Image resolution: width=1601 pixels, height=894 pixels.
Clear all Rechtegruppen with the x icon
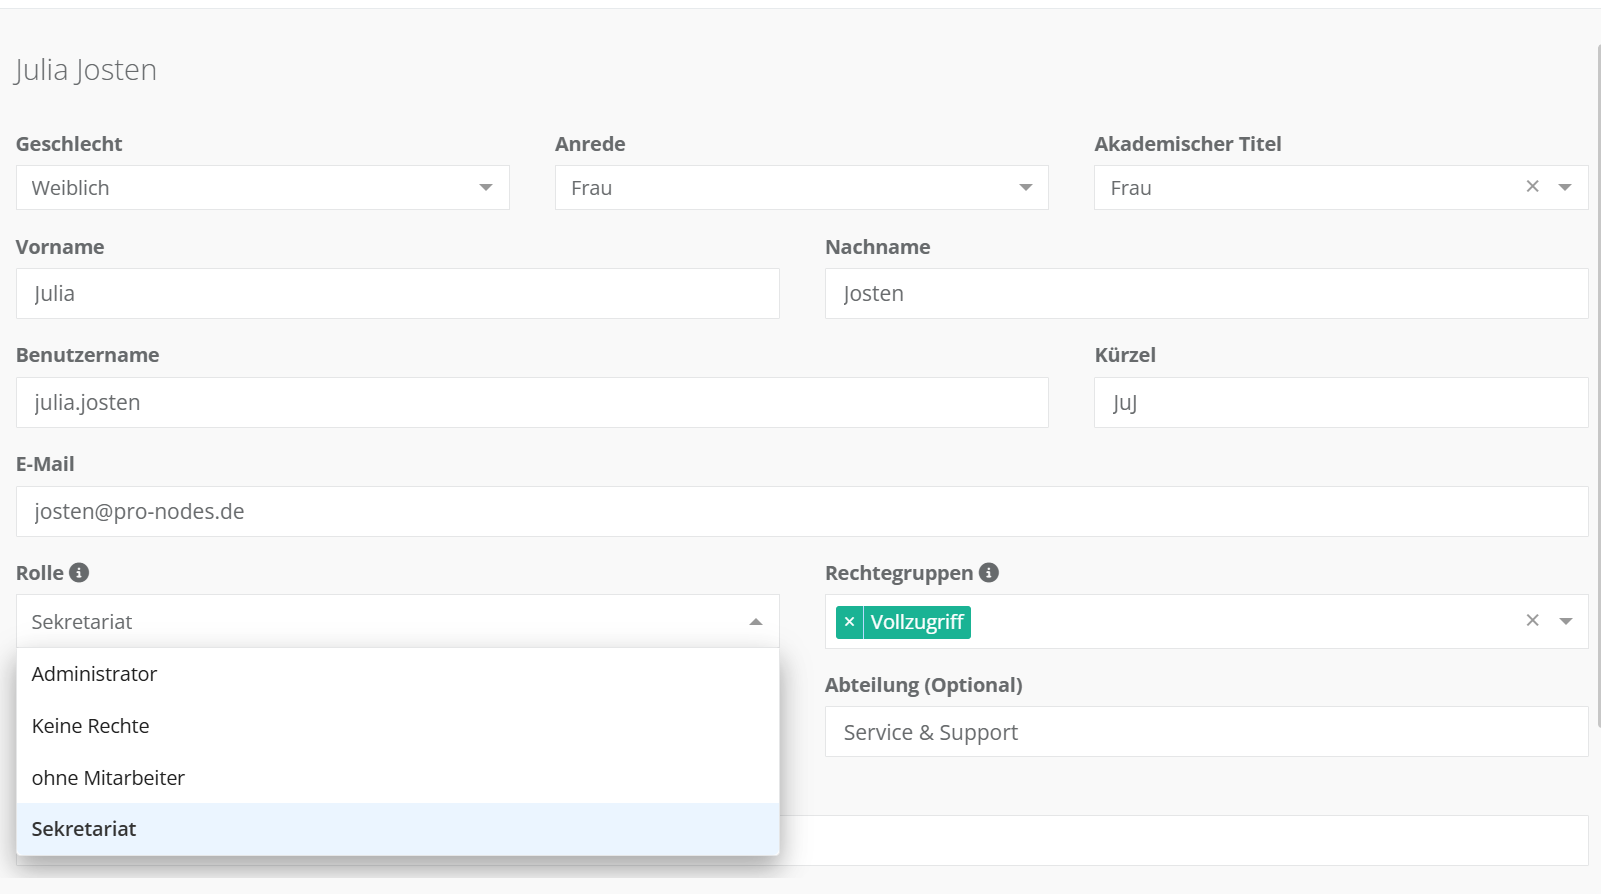point(1532,621)
